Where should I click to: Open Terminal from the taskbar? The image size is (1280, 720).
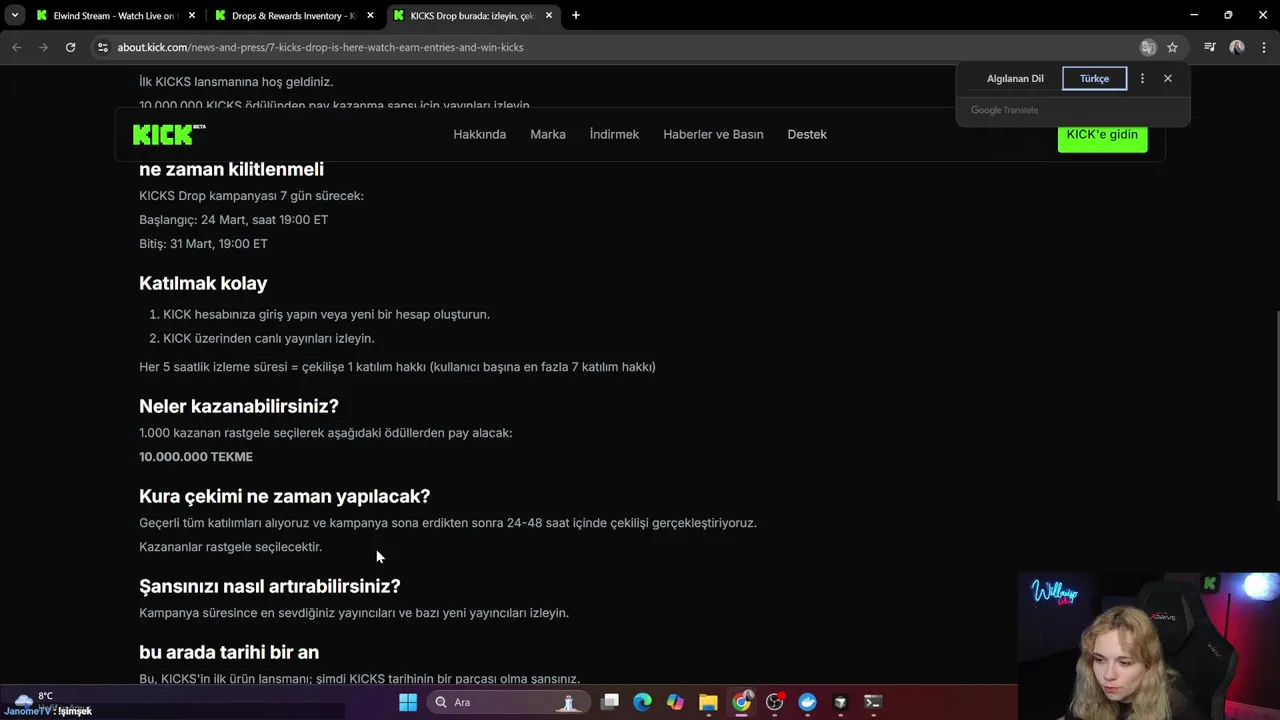(x=873, y=702)
